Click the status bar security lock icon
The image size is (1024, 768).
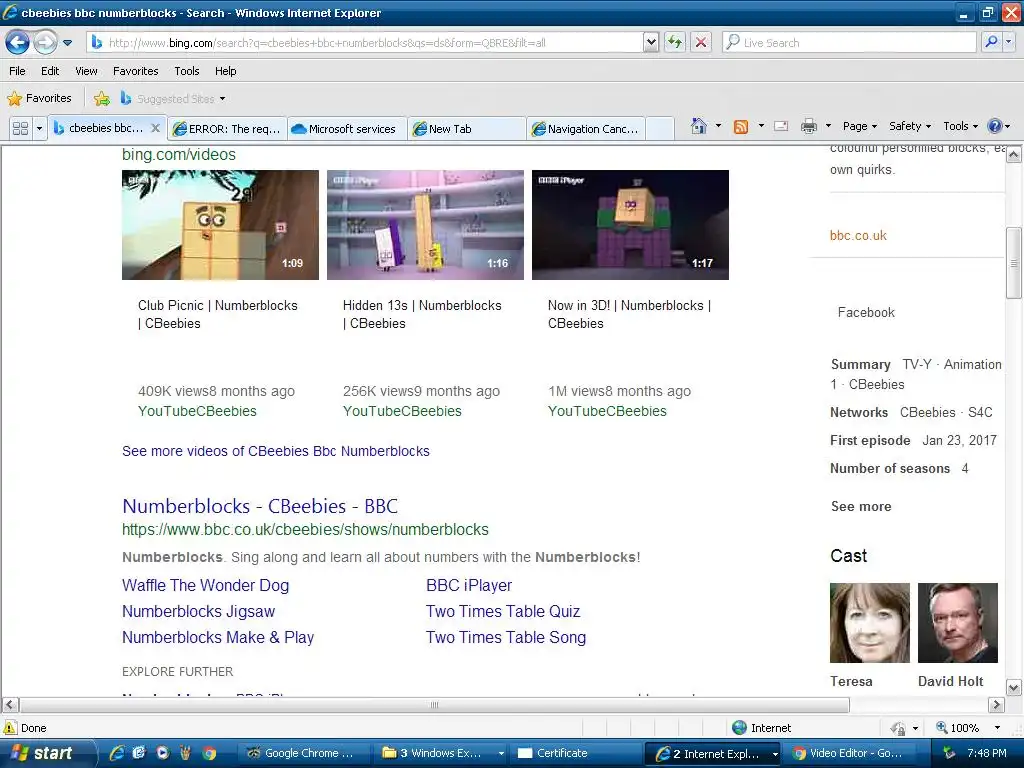tap(898, 728)
